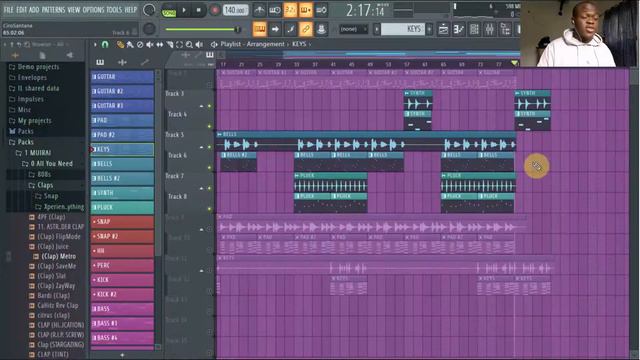The width and height of the screenshot is (640, 360).
Task: Toggle blend recording overdub button
Action: tap(306, 10)
